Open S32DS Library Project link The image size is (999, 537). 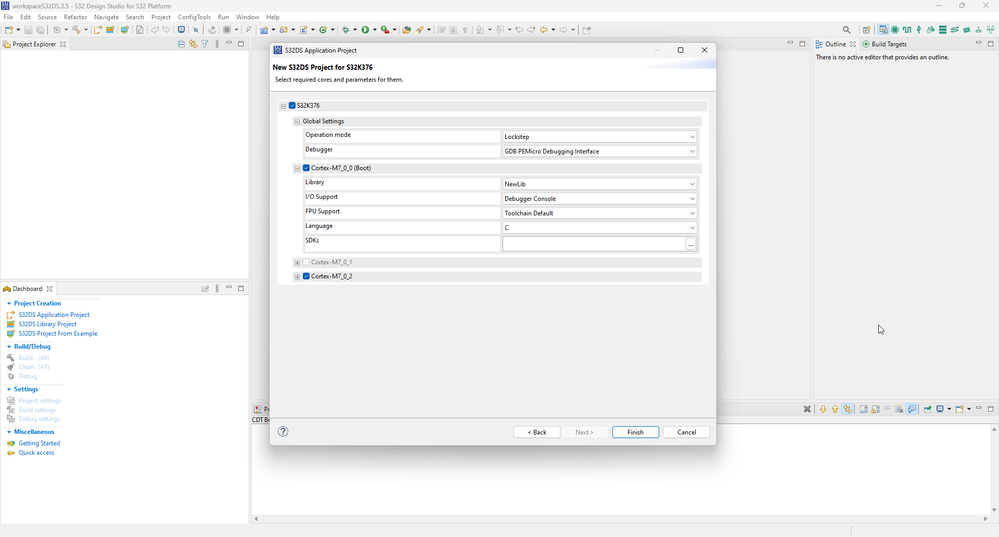click(x=47, y=324)
